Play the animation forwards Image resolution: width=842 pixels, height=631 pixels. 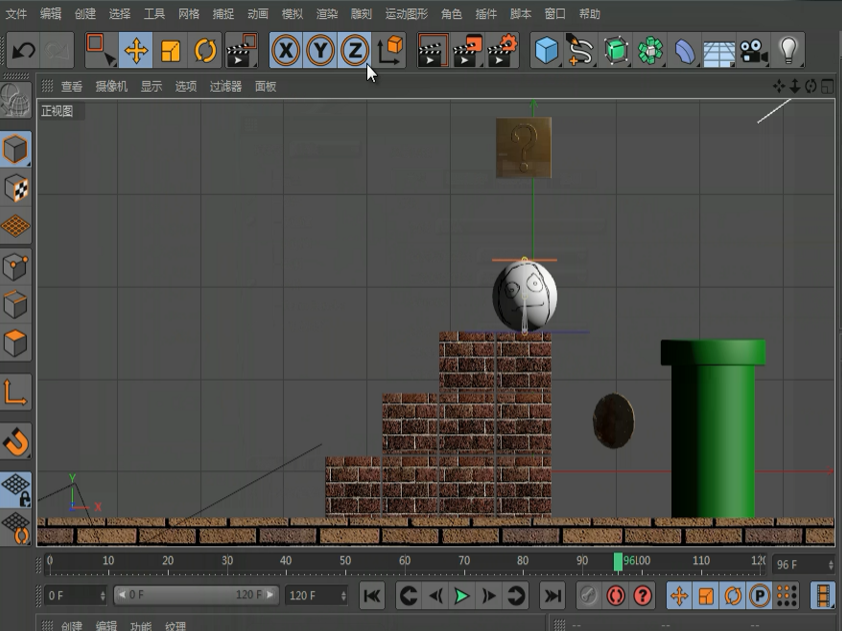pos(462,596)
